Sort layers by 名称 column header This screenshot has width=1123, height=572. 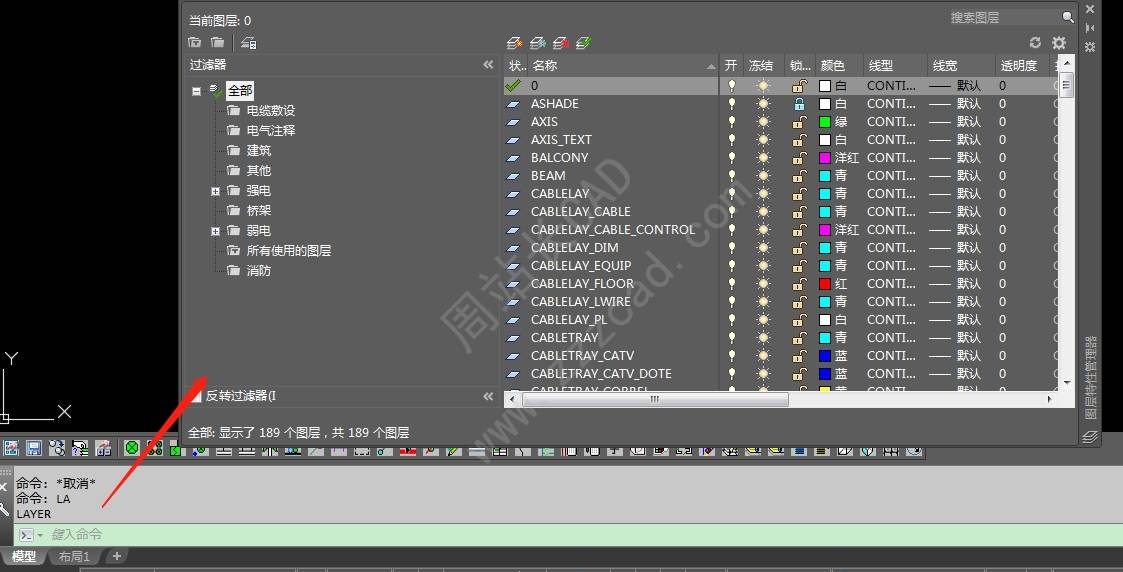tap(620, 66)
